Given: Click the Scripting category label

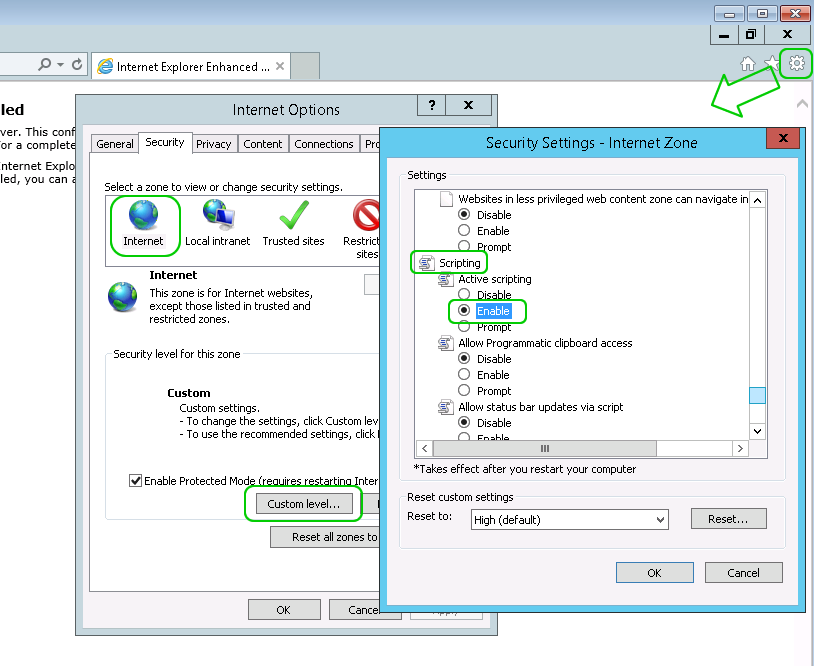Looking at the screenshot, I should pyautogui.click(x=460, y=263).
